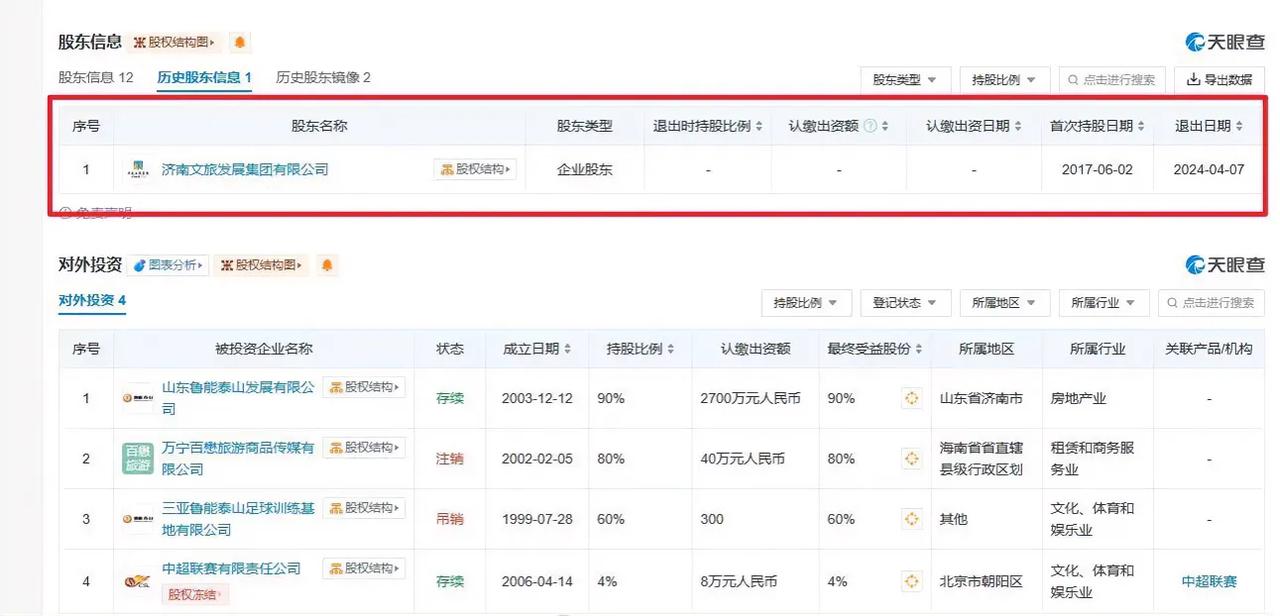
Task: Open 图表分析 for 对外投资
Action: 168,265
